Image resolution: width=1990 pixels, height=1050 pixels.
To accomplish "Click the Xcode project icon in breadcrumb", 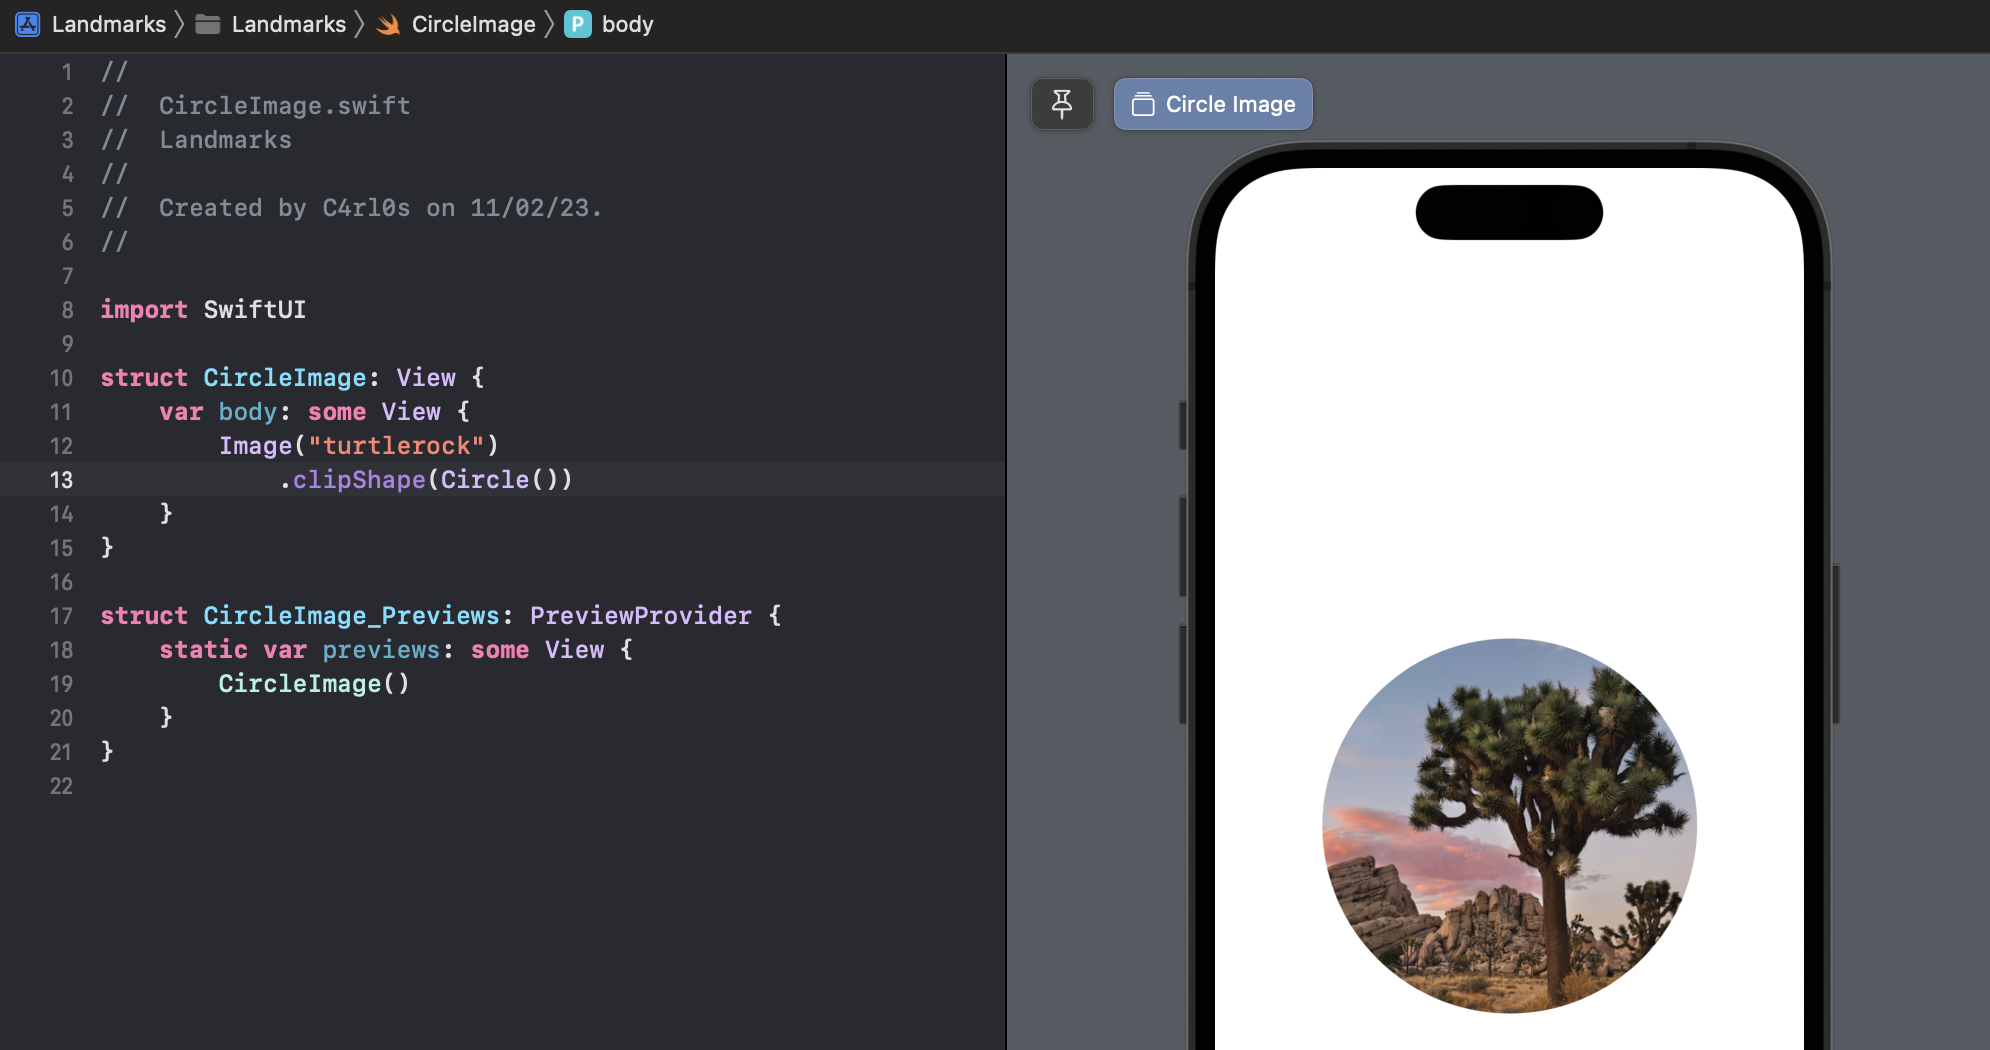I will 28,24.
